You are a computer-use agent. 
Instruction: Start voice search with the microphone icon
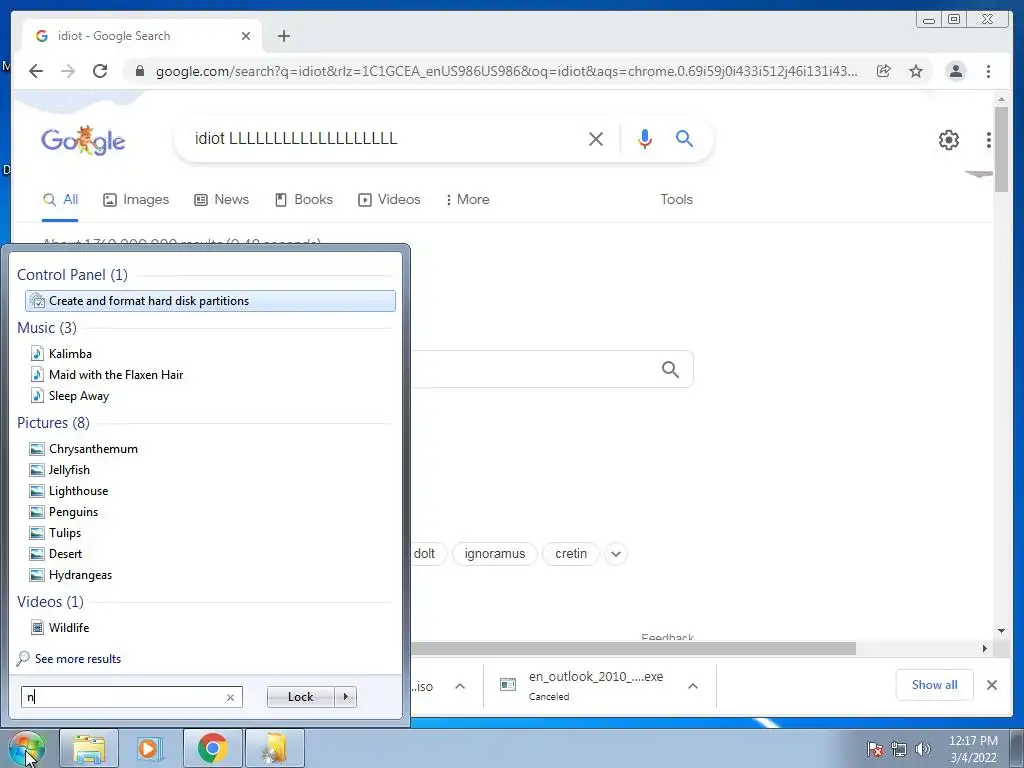pos(645,139)
